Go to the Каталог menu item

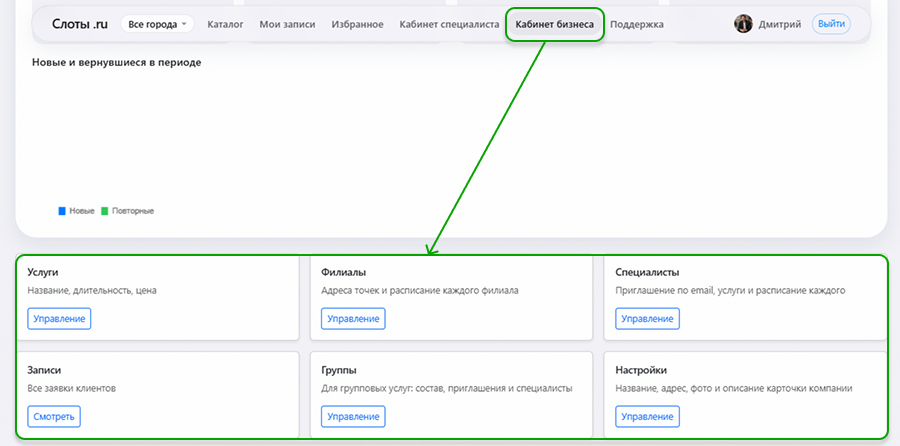click(x=226, y=24)
